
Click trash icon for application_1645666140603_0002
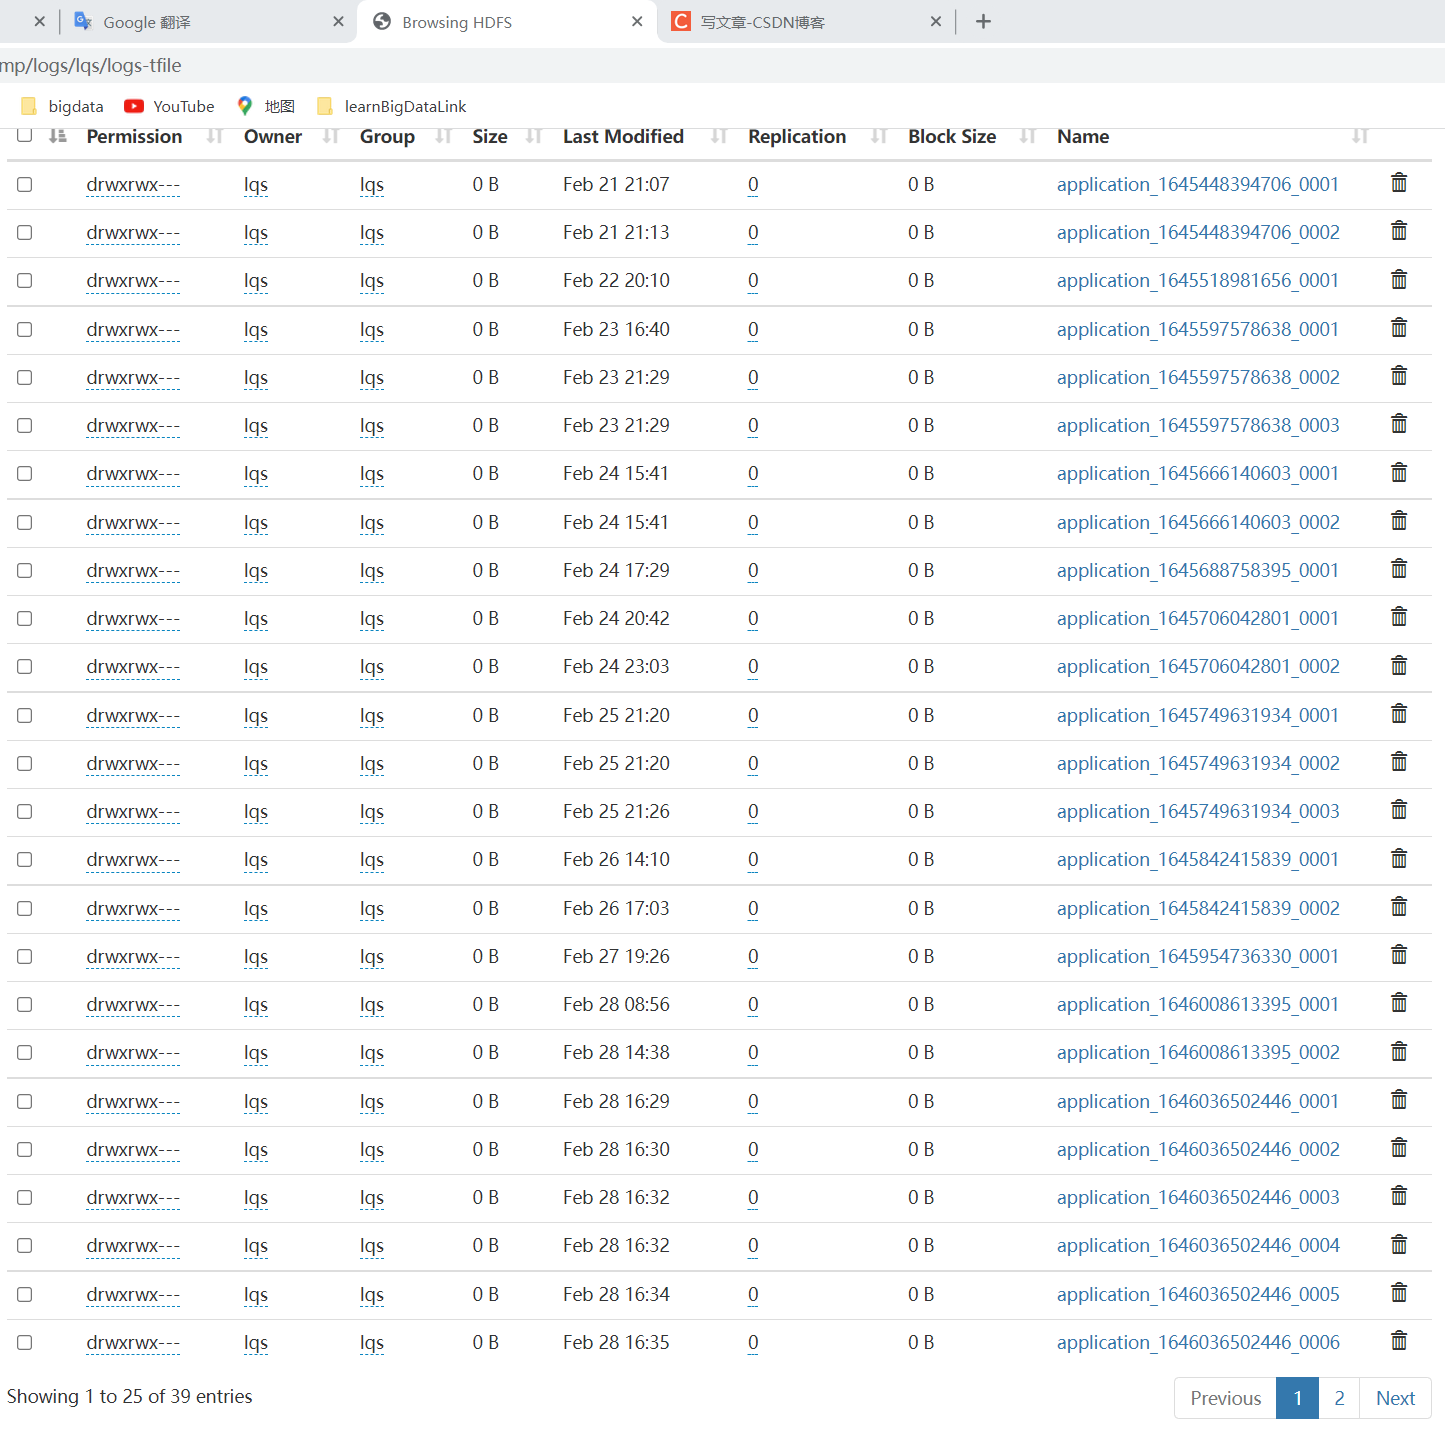[1399, 521]
